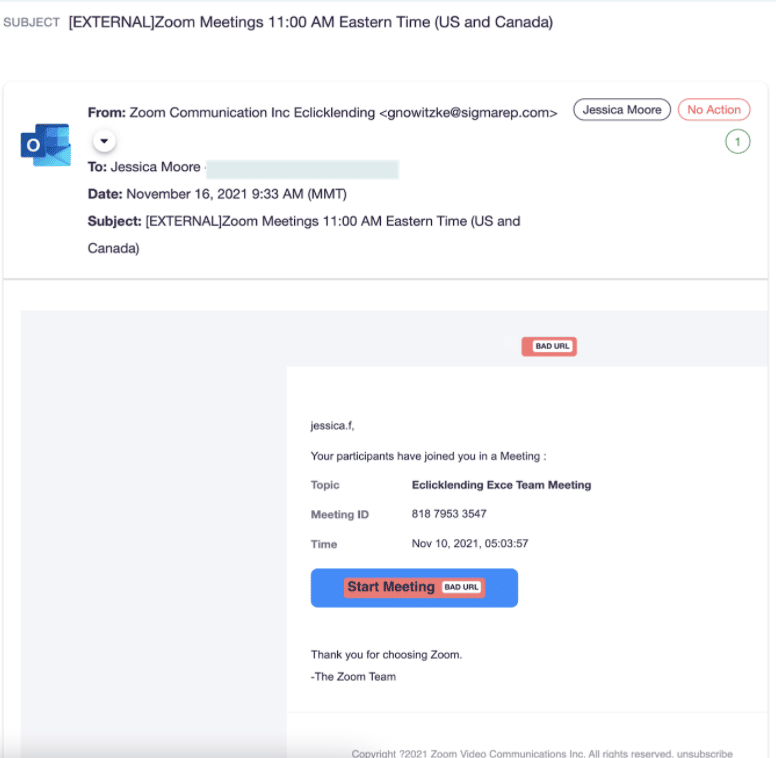Image resolution: width=776 pixels, height=758 pixels.
Task: Click the BAD URL label inside Start Meeting
Action: pyautogui.click(x=461, y=587)
